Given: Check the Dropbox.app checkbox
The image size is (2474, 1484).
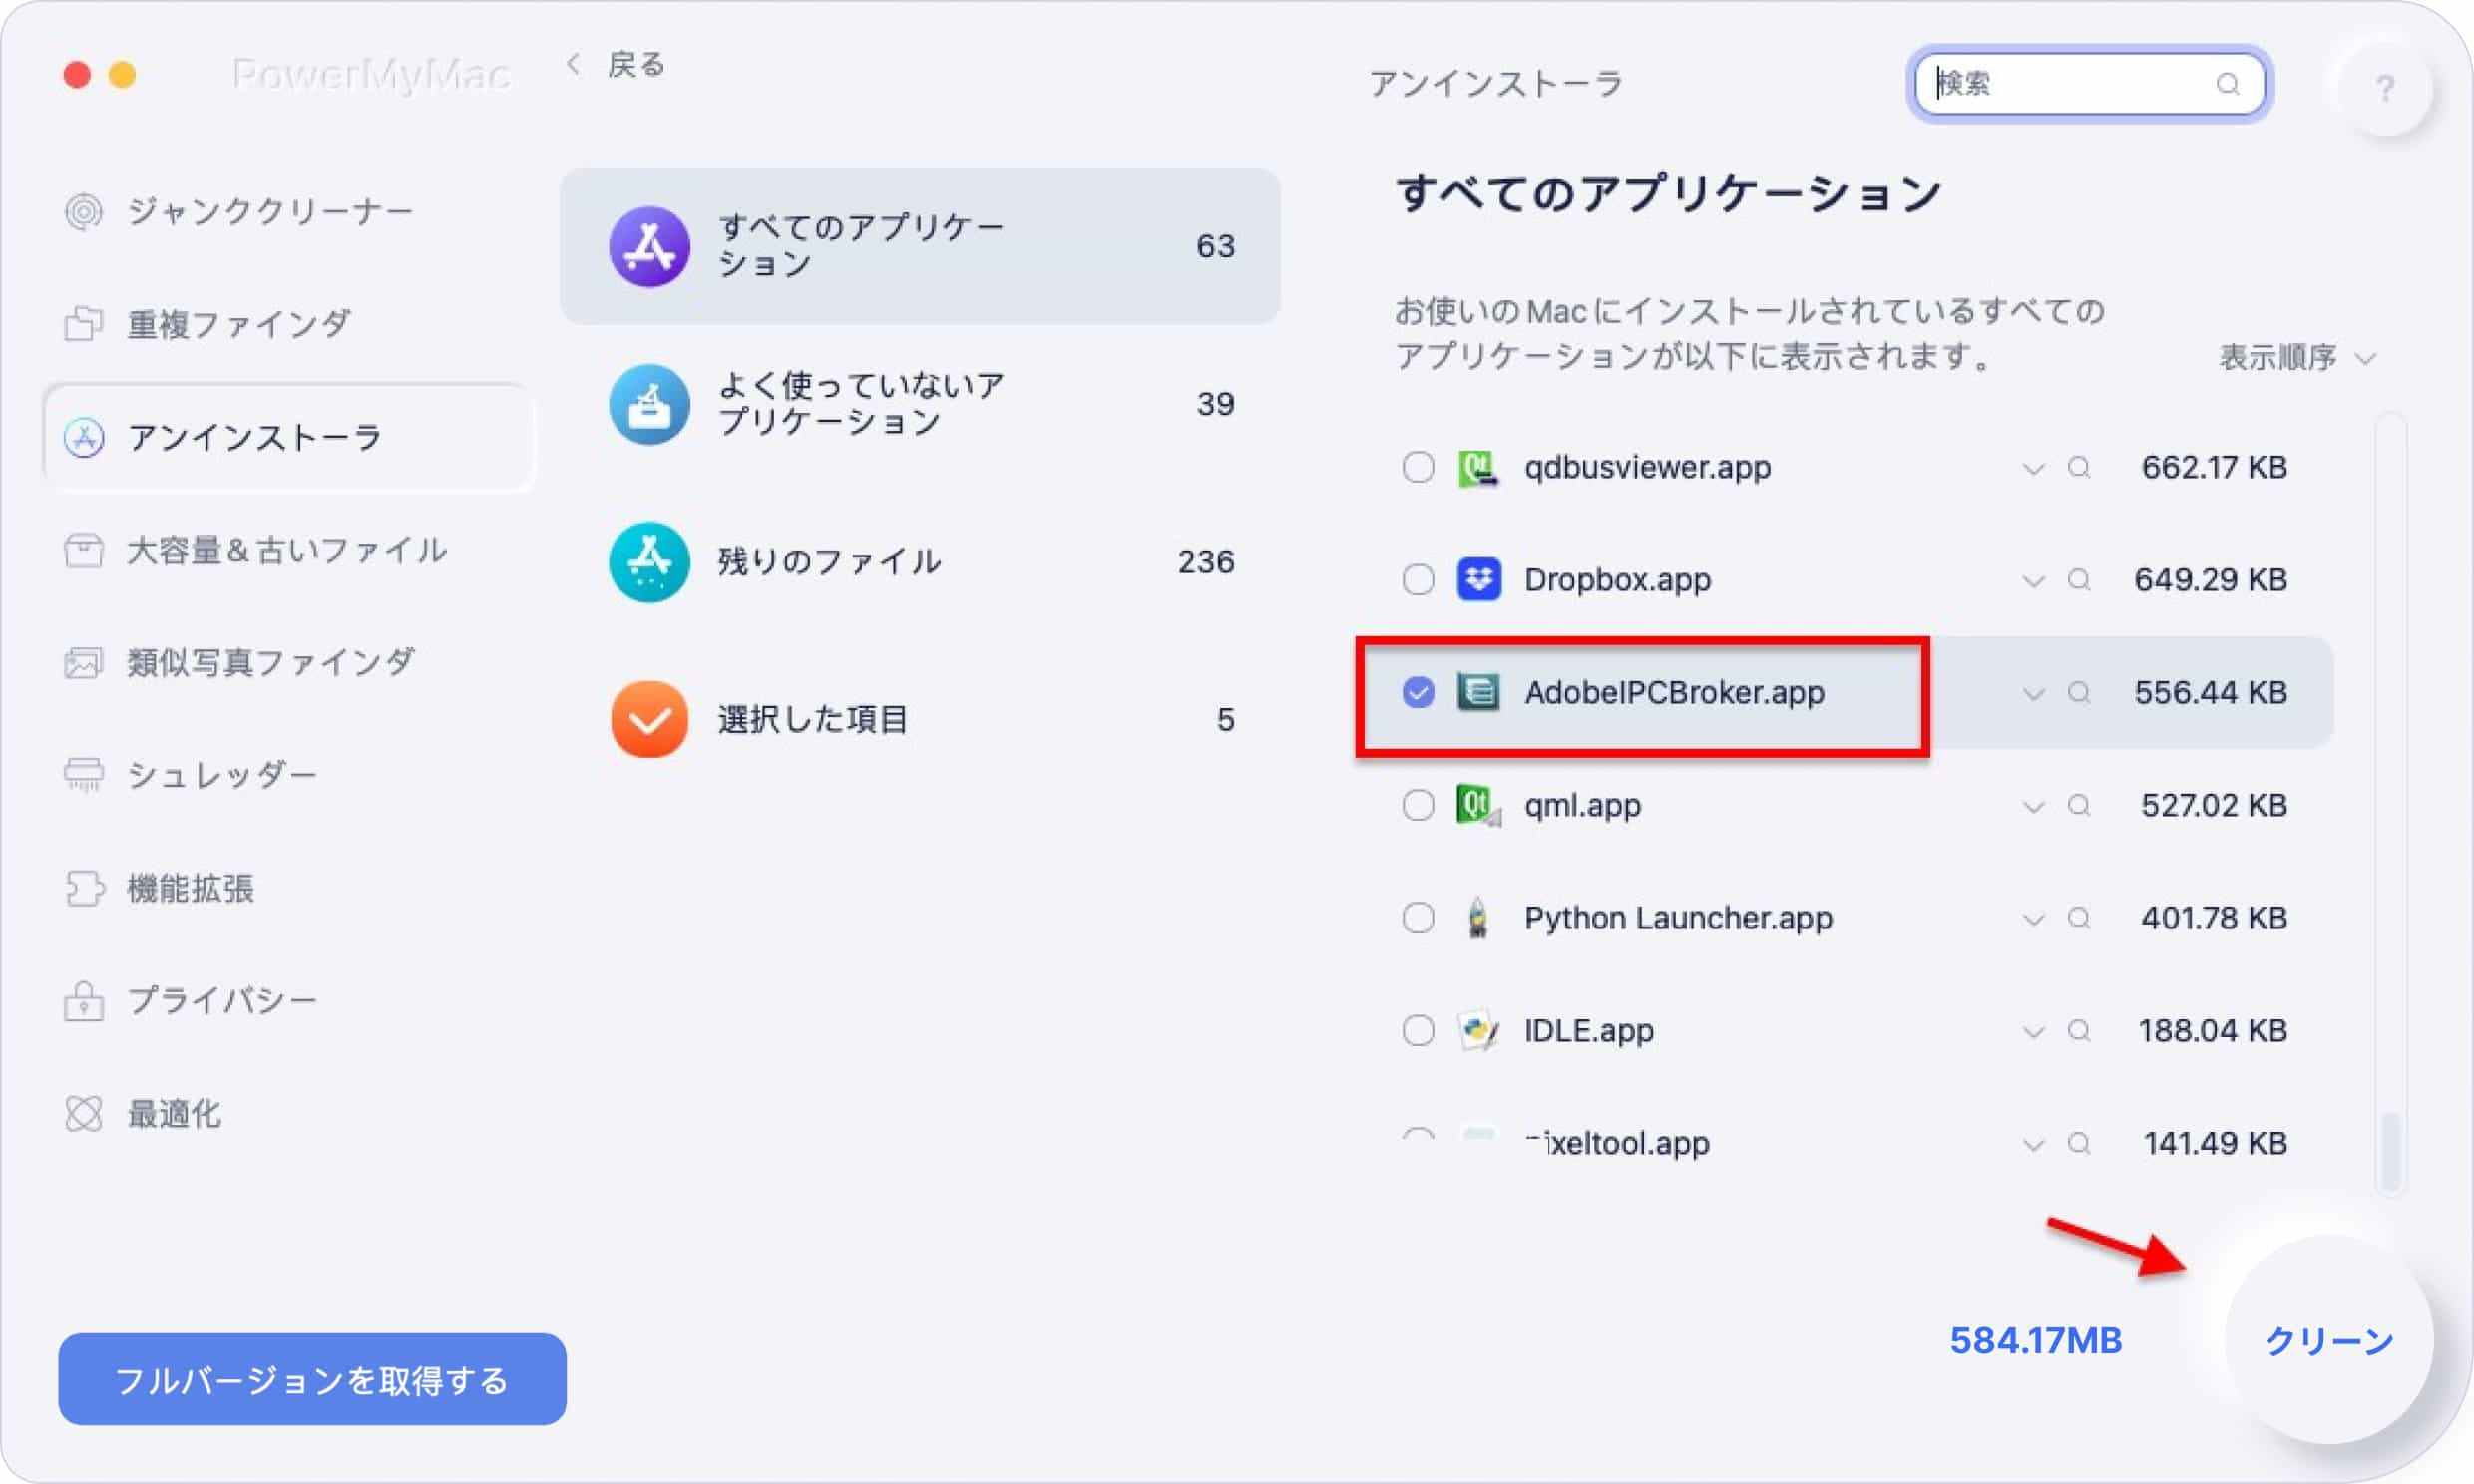Looking at the screenshot, I should 1418,580.
